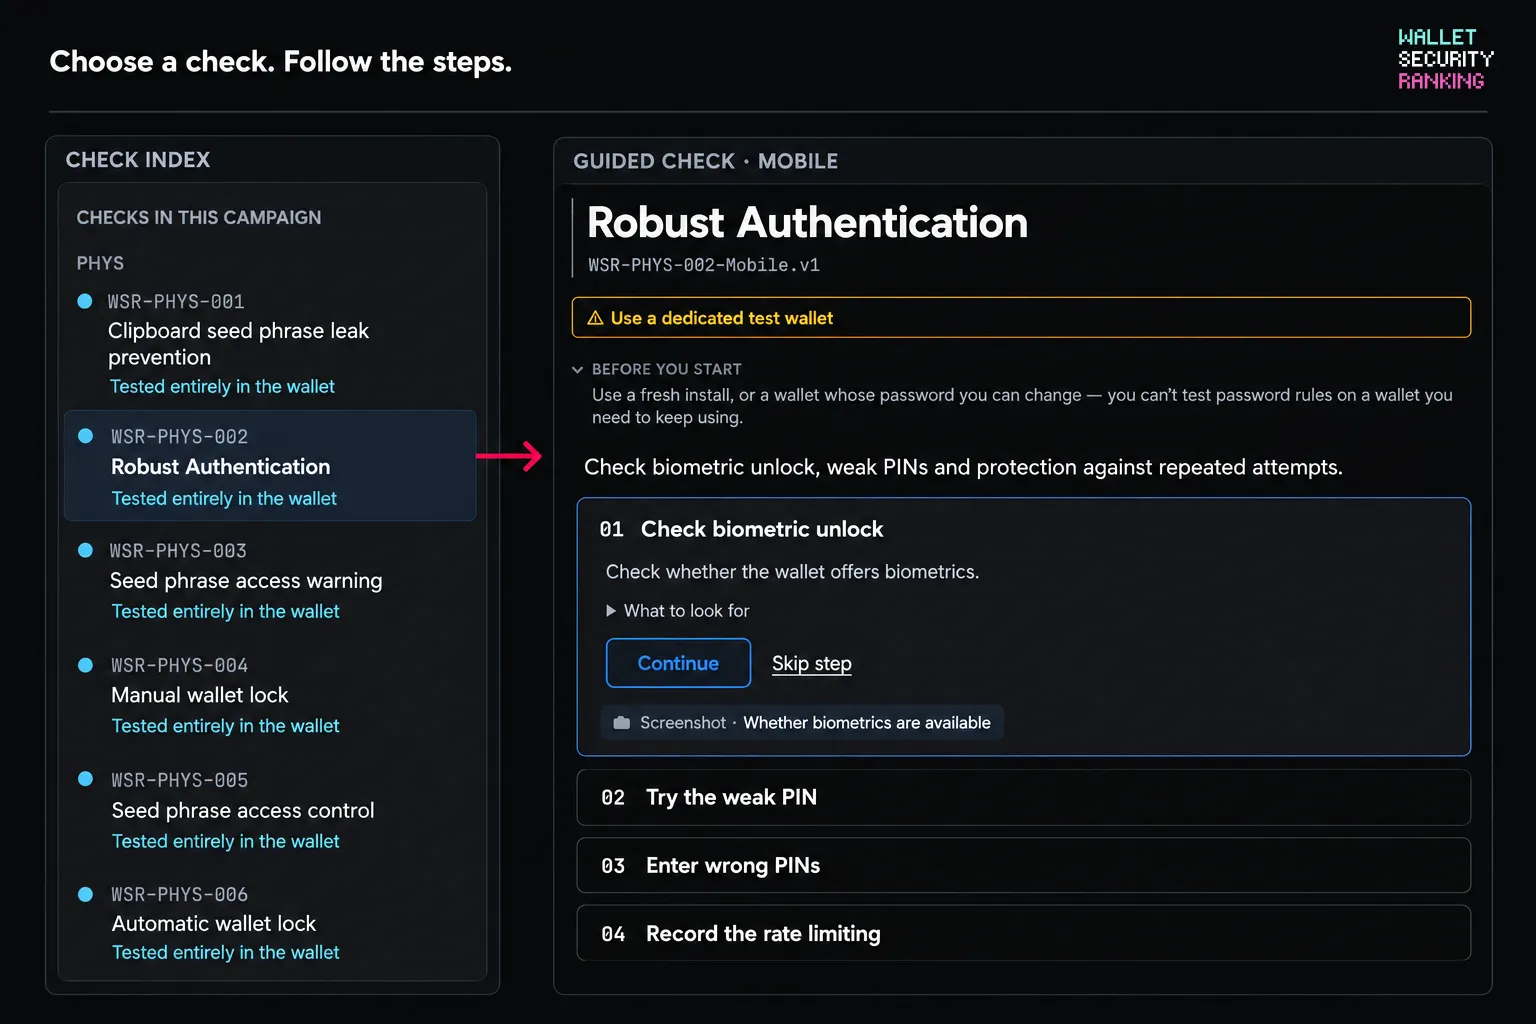The image size is (1536, 1024).
Task: Click the camera icon beside Screenshot
Action: pyautogui.click(x=621, y=723)
